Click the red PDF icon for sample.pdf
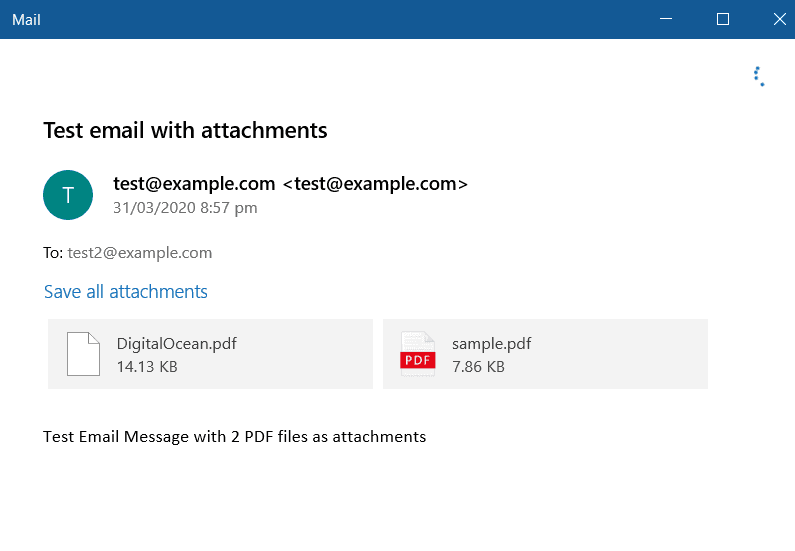The width and height of the screenshot is (795, 551). 418,354
